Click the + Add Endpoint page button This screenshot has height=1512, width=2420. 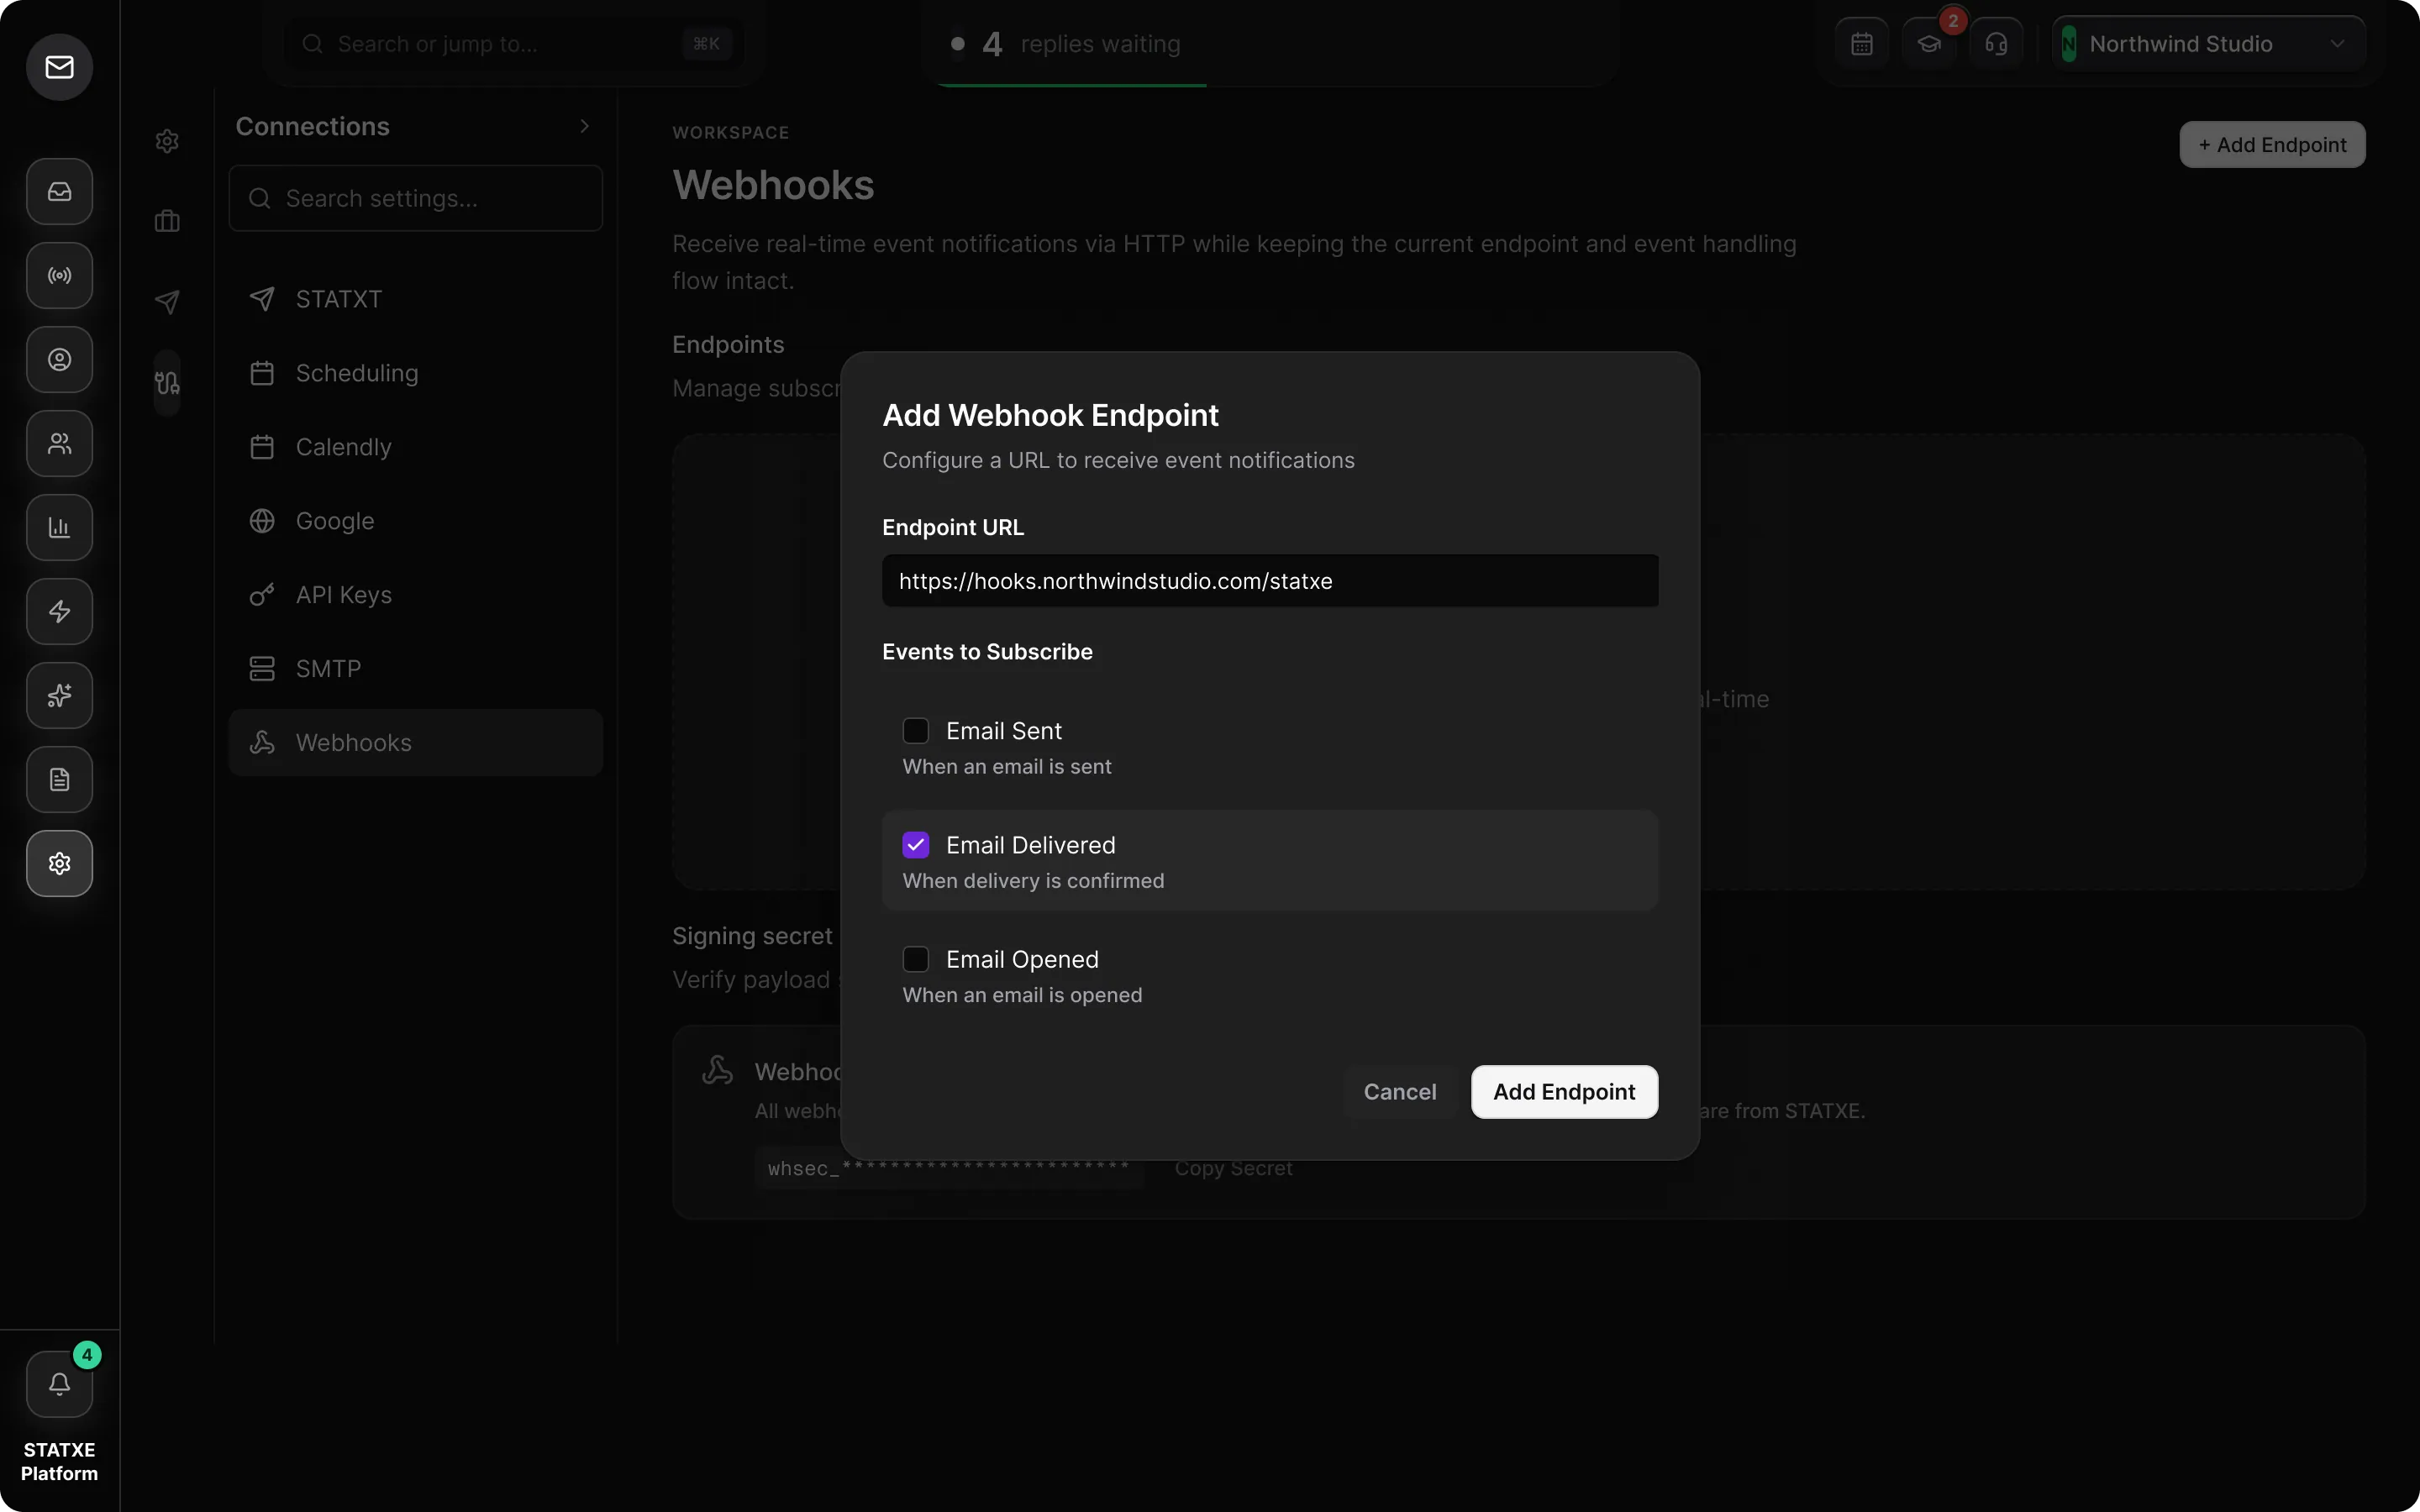tap(2272, 145)
